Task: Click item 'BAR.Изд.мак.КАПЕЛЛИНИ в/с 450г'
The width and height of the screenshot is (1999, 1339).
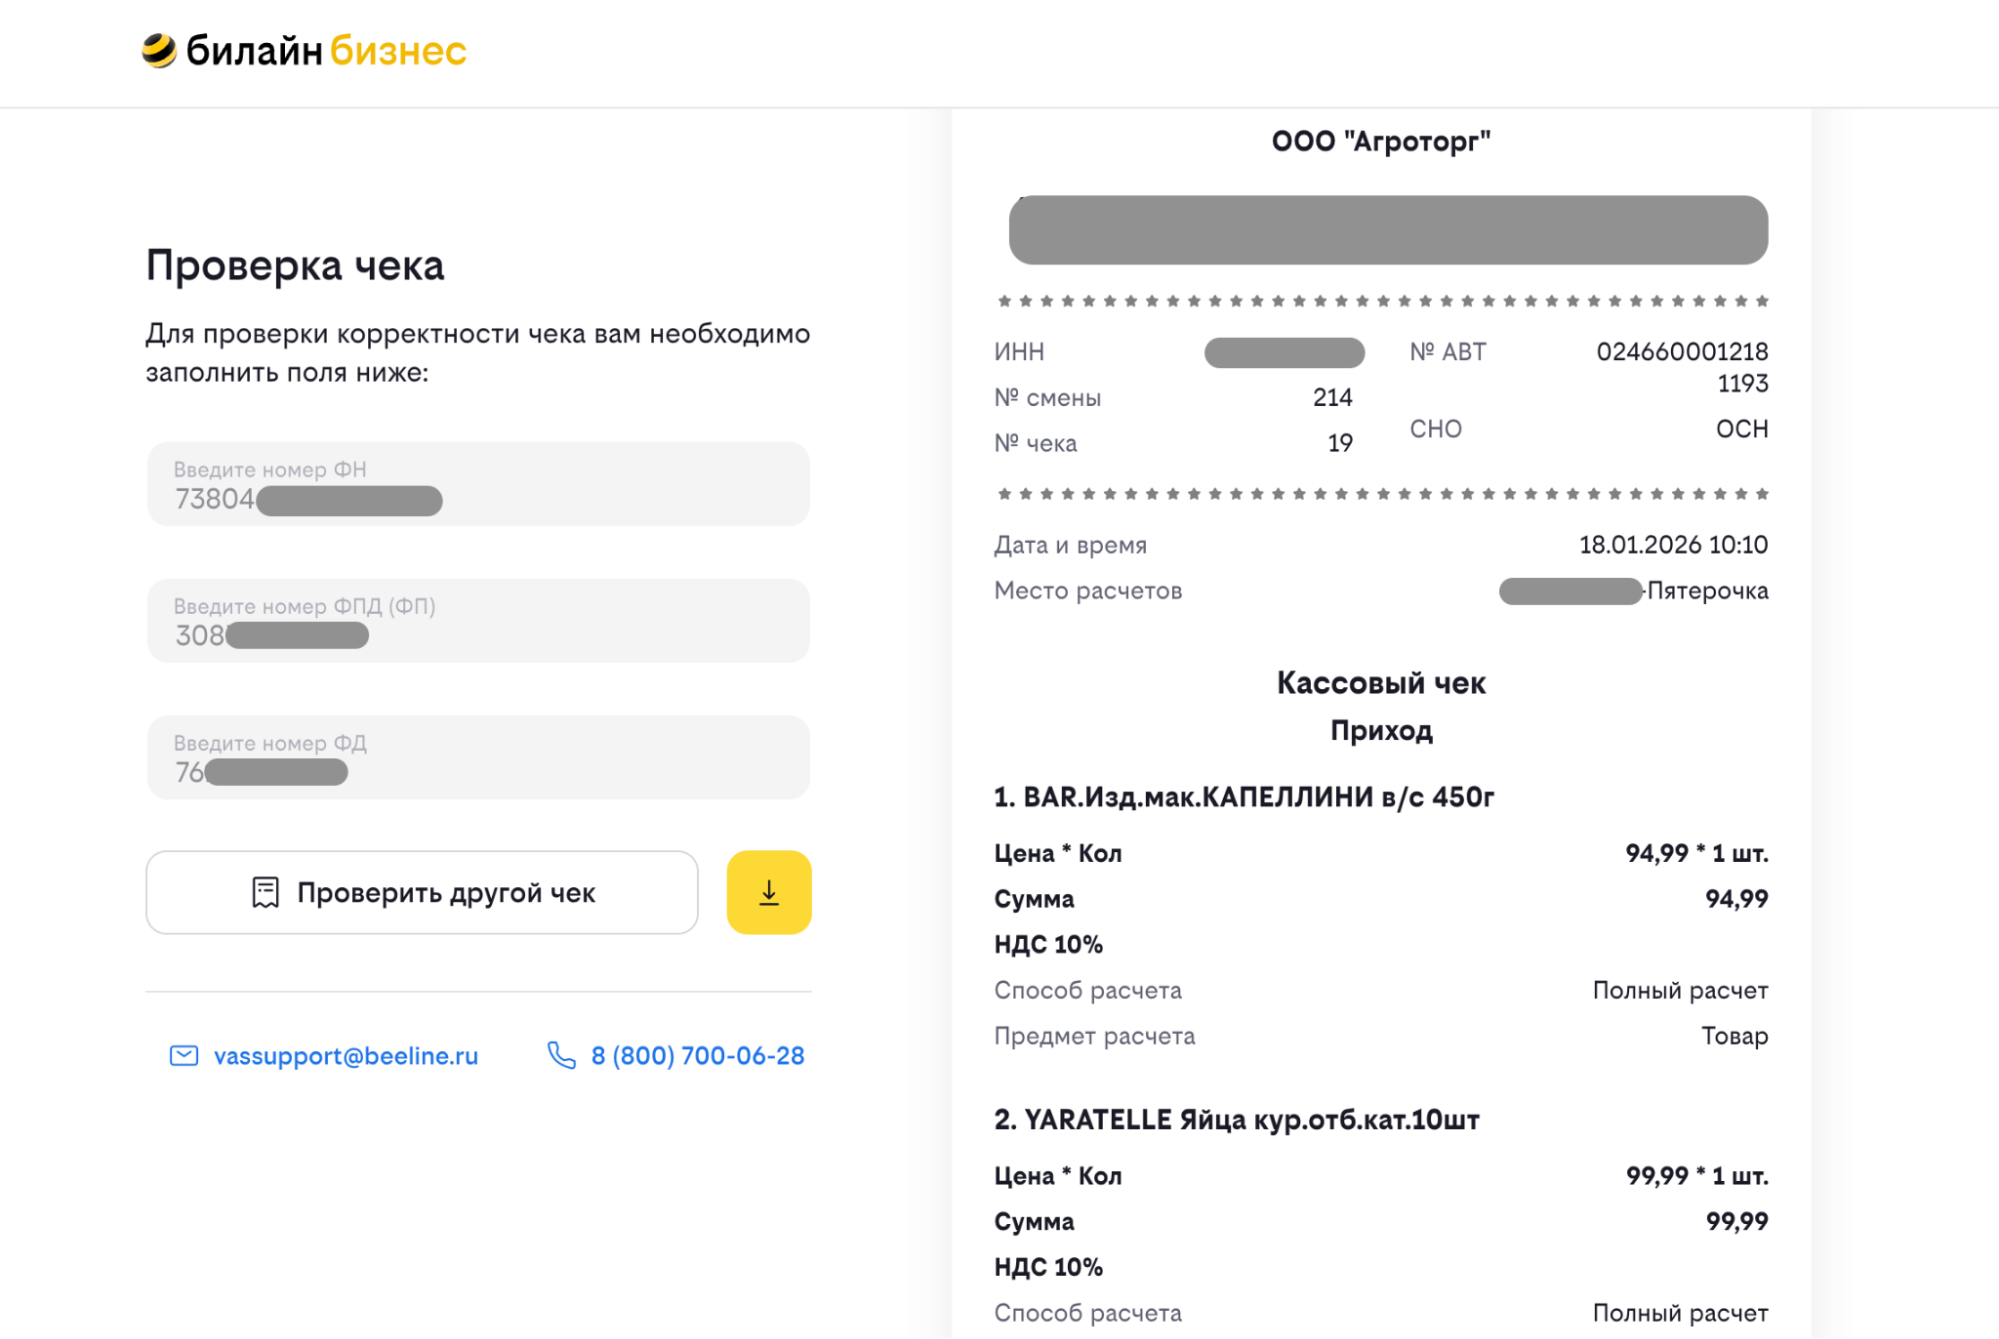Action: tap(1243, 797)
